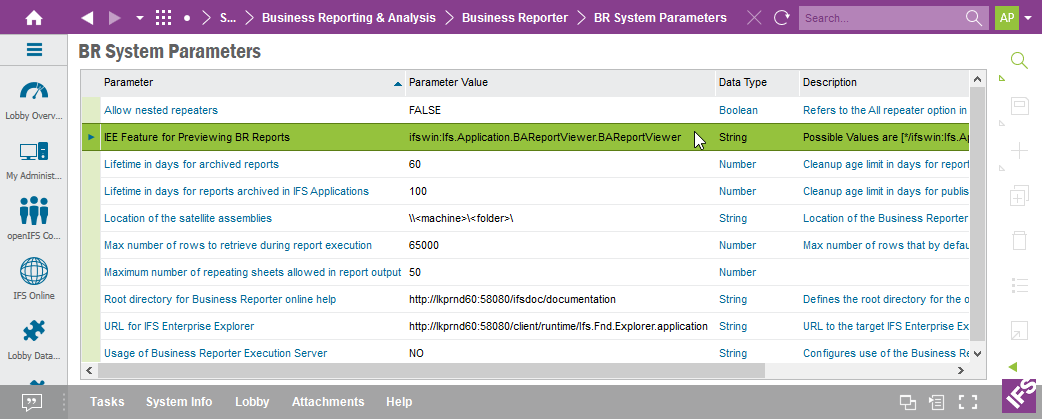Click the open-in-window arrow icon
Image resolution: width=1042 pixels, height=419 pixels.
tap(1019, 330)
